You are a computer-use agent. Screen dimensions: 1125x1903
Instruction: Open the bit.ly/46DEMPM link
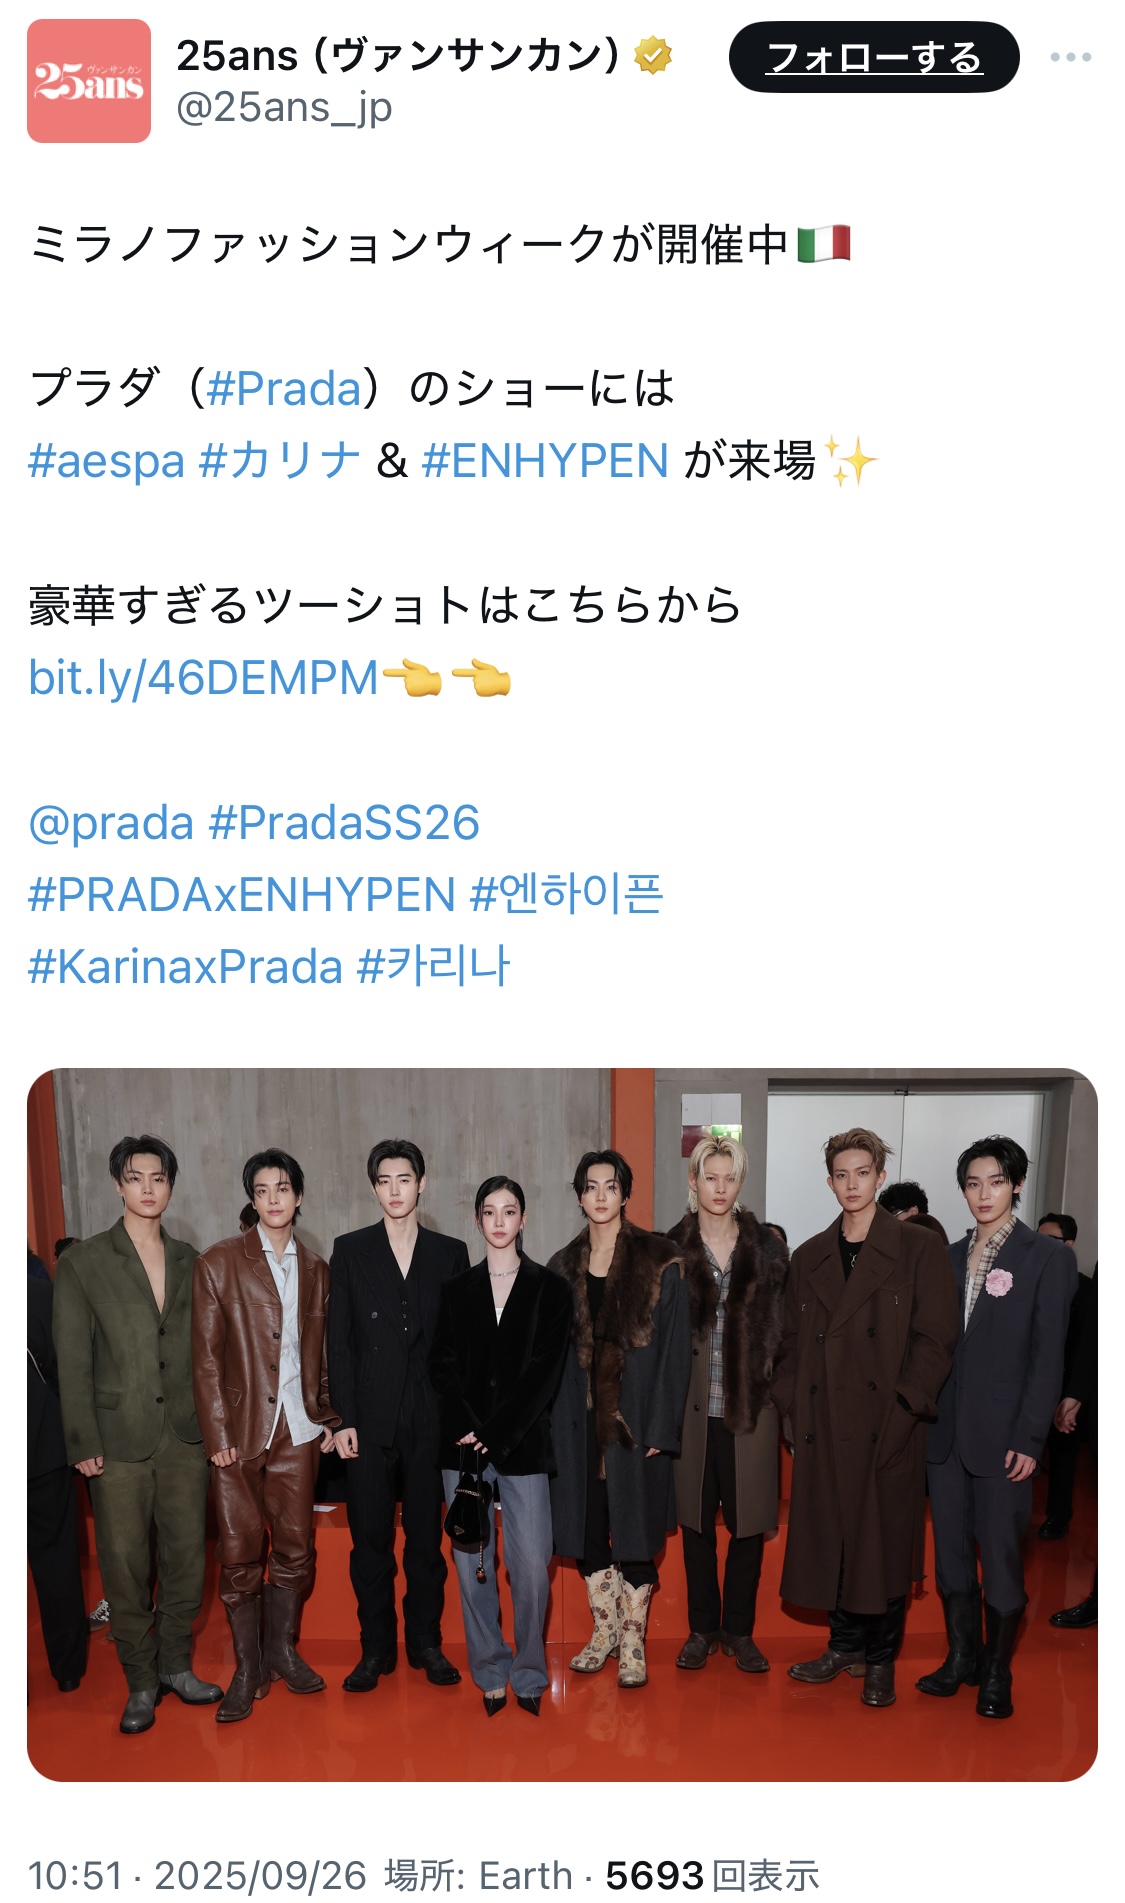203,678
